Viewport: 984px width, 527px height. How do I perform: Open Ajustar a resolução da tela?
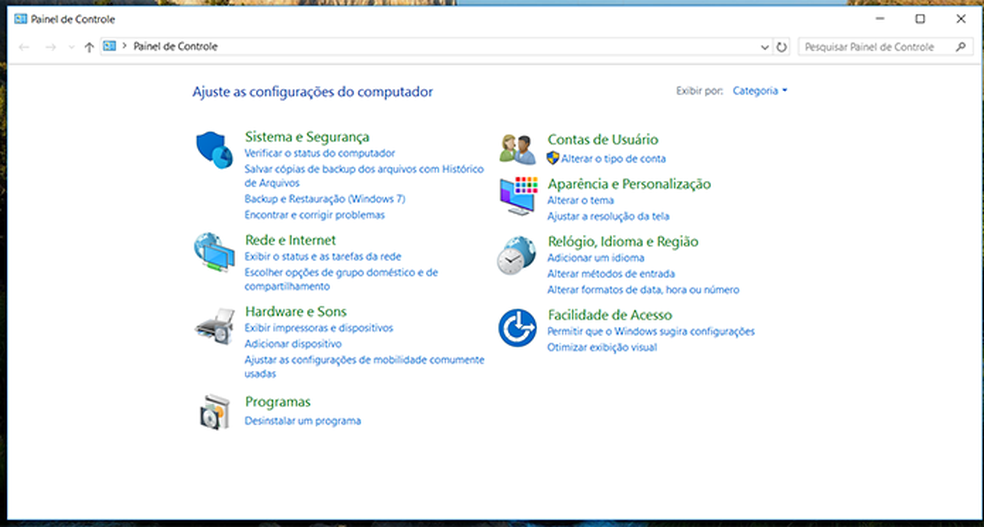tap(608, 216)
